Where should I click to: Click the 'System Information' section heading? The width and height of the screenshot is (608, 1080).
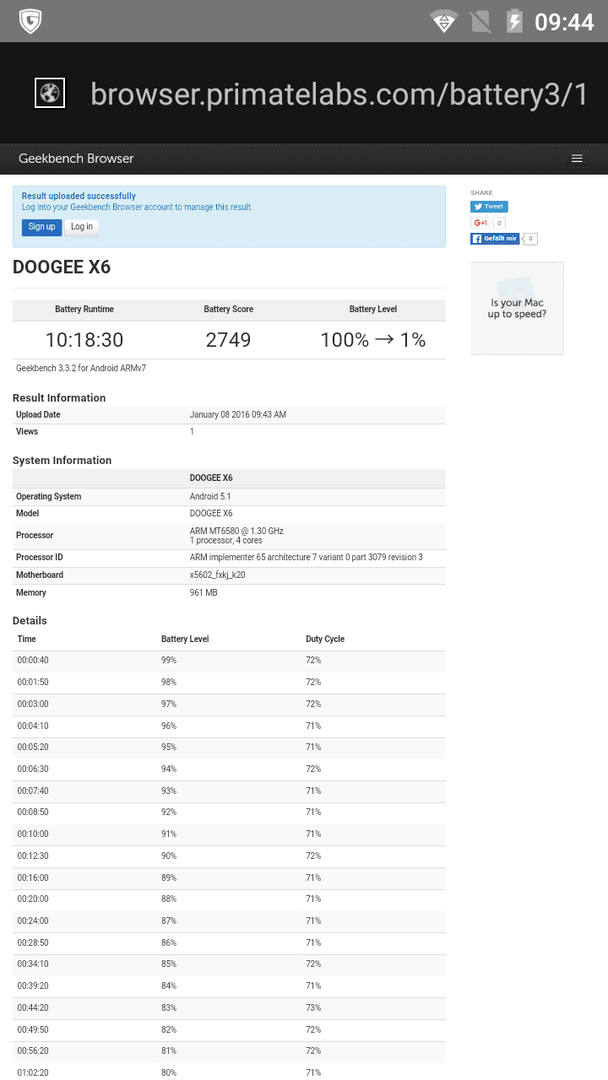pyautogui.click(x=62, y=460)
